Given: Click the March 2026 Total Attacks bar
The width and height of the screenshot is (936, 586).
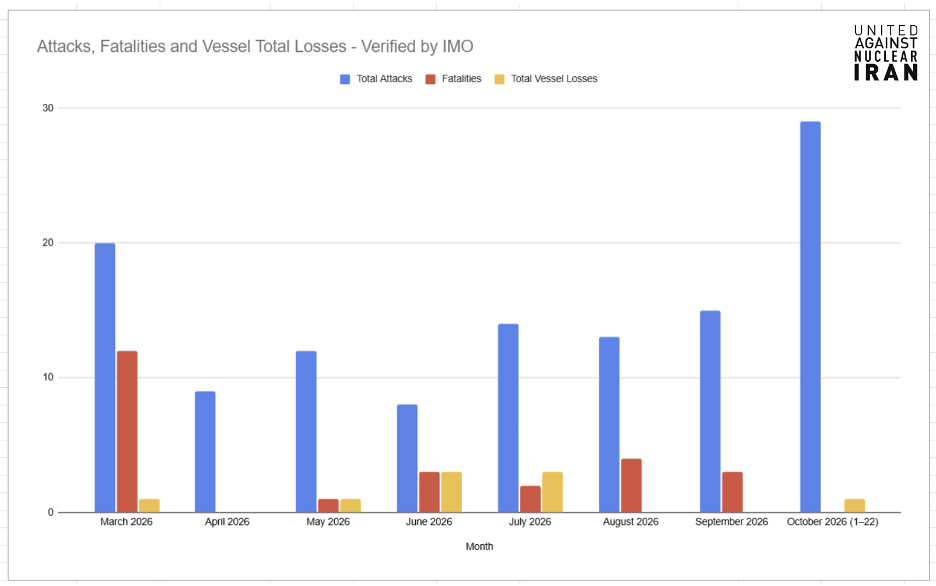Looking at the screenshot, I should point(105,378).
